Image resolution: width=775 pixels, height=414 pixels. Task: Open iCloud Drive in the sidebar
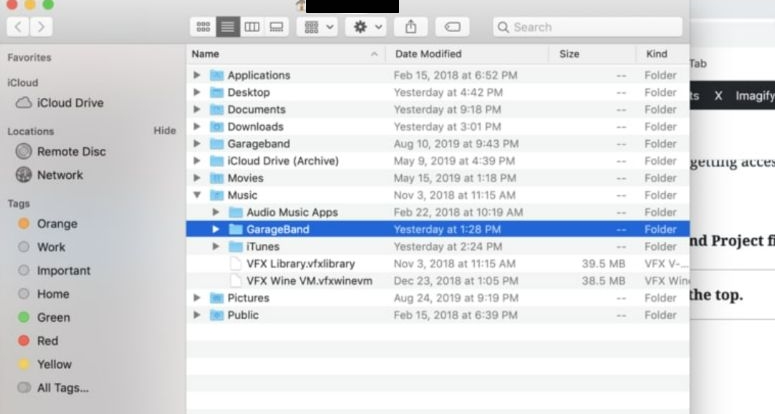pos(69,103)
